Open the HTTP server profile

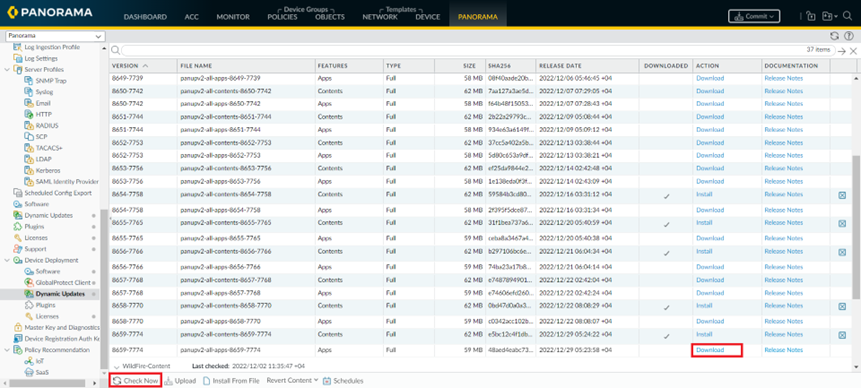[43, 114]
